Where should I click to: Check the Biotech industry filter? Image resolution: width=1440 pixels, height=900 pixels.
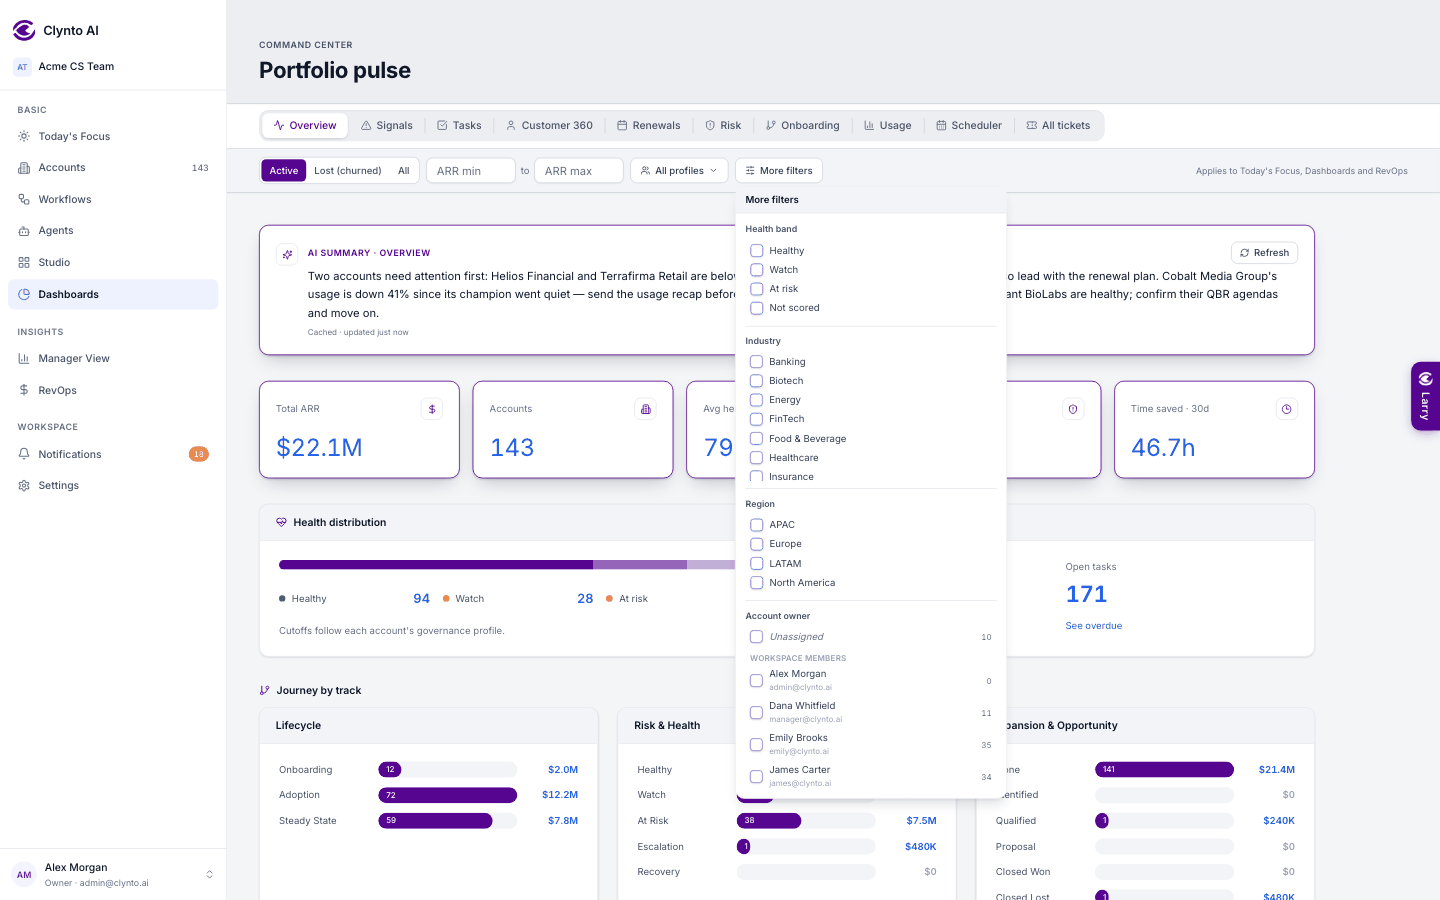coord(757,381)
